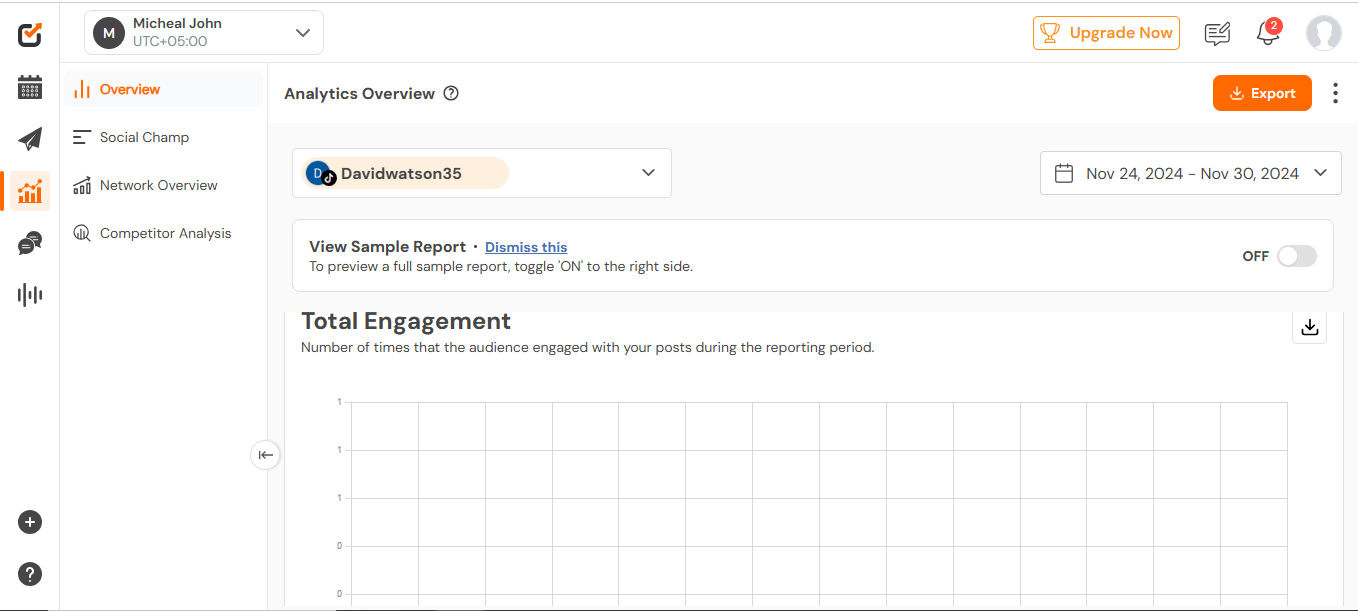Open the help question mark icon
The width and height of the screenshot is (1358, 611).
(x=30, y=574)
